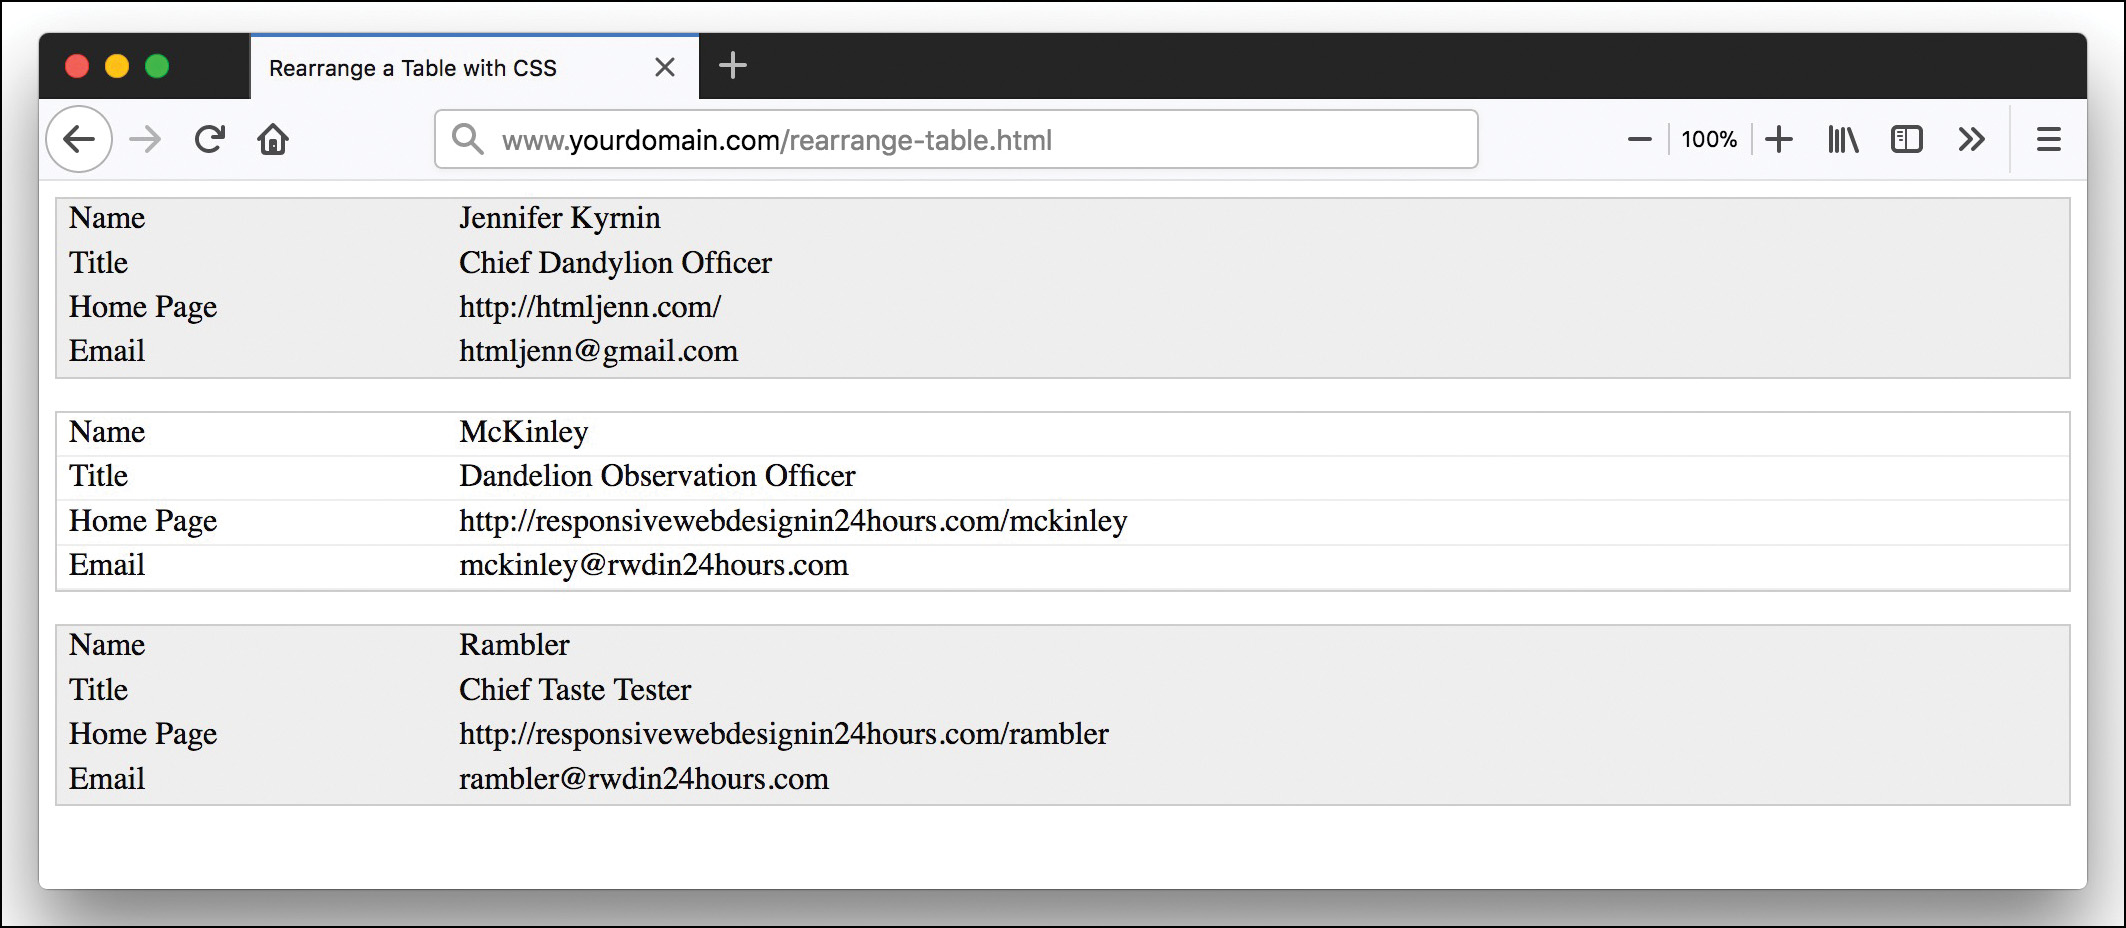Click Rambler's home page URL
Screen dimensions: 2126x928
click(783, 734)
